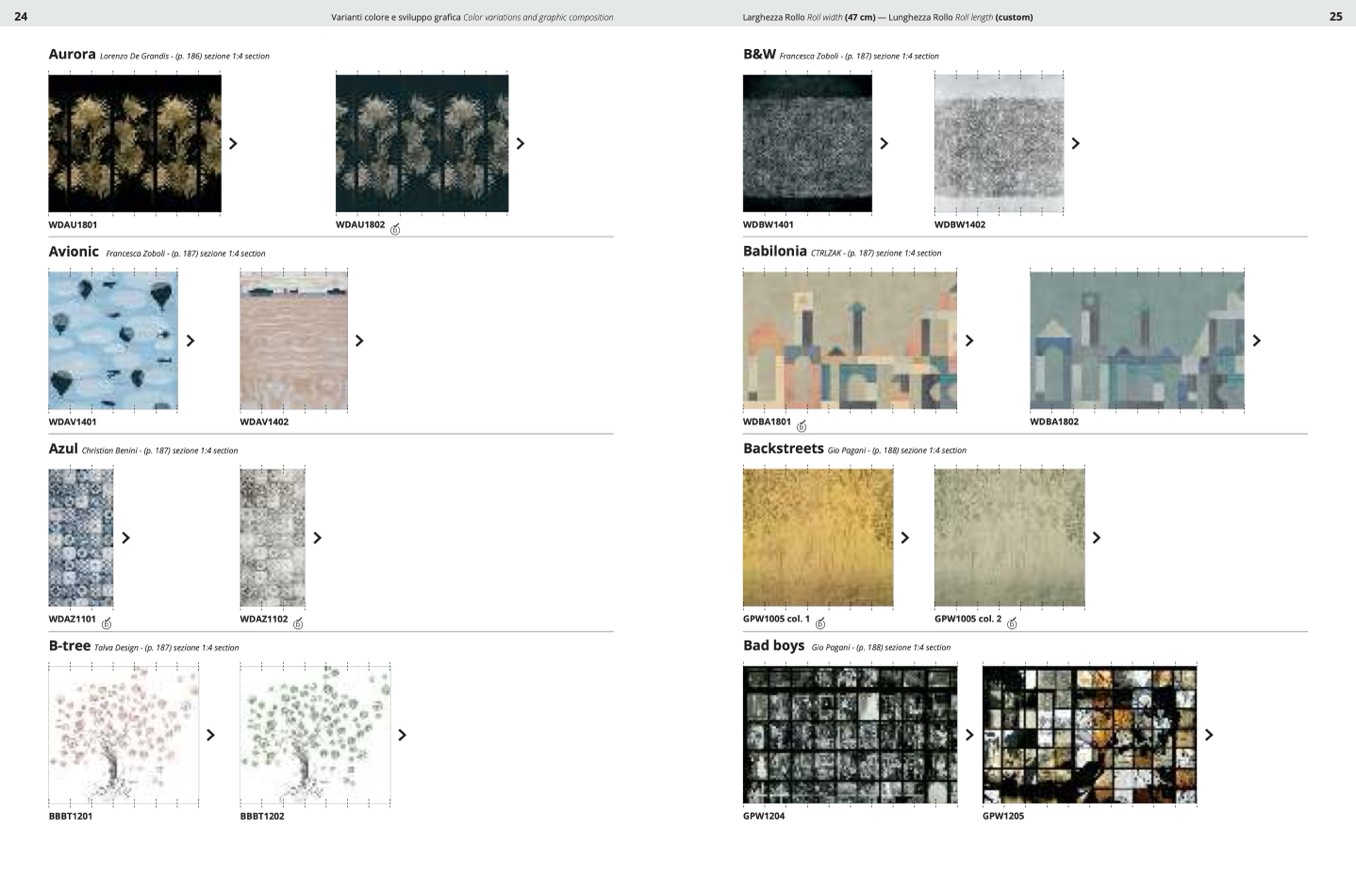Click the round symbol beside code WDBA1801
The width and height of the screenshot is (1356, 878).
tap(801, 426)
